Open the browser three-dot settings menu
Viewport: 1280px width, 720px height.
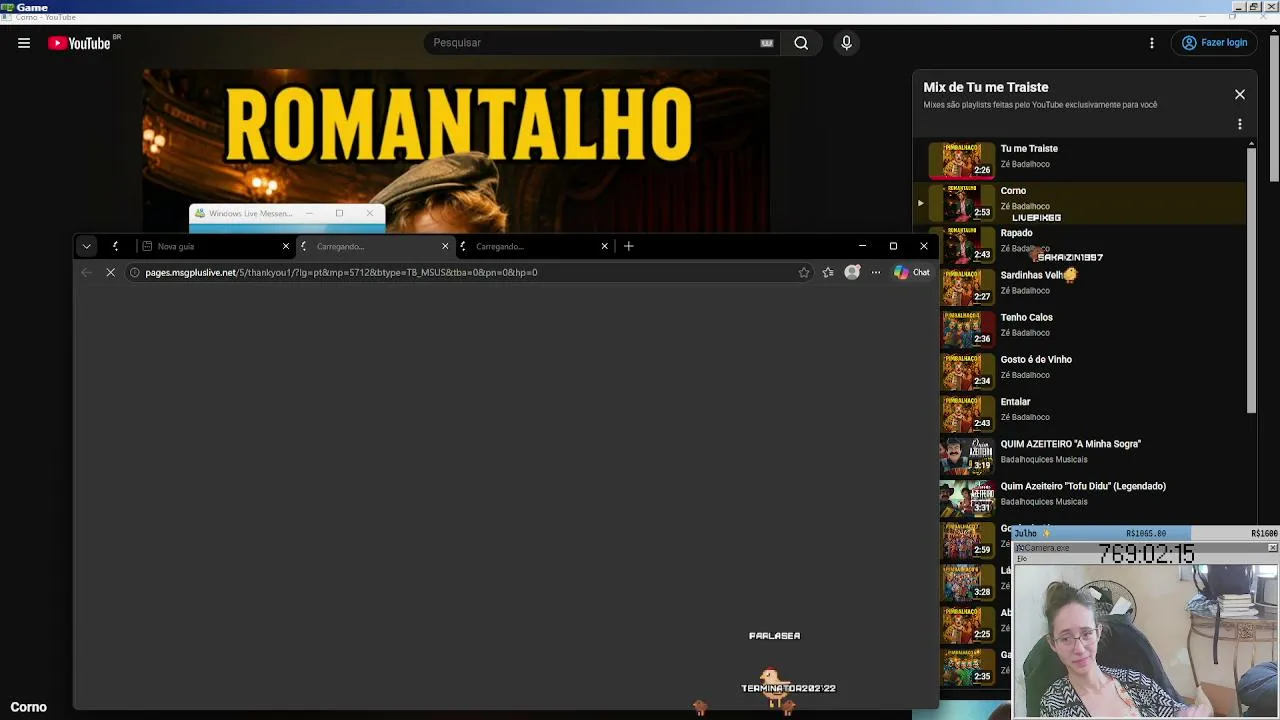pyautogui.click(x=876, y=272)
